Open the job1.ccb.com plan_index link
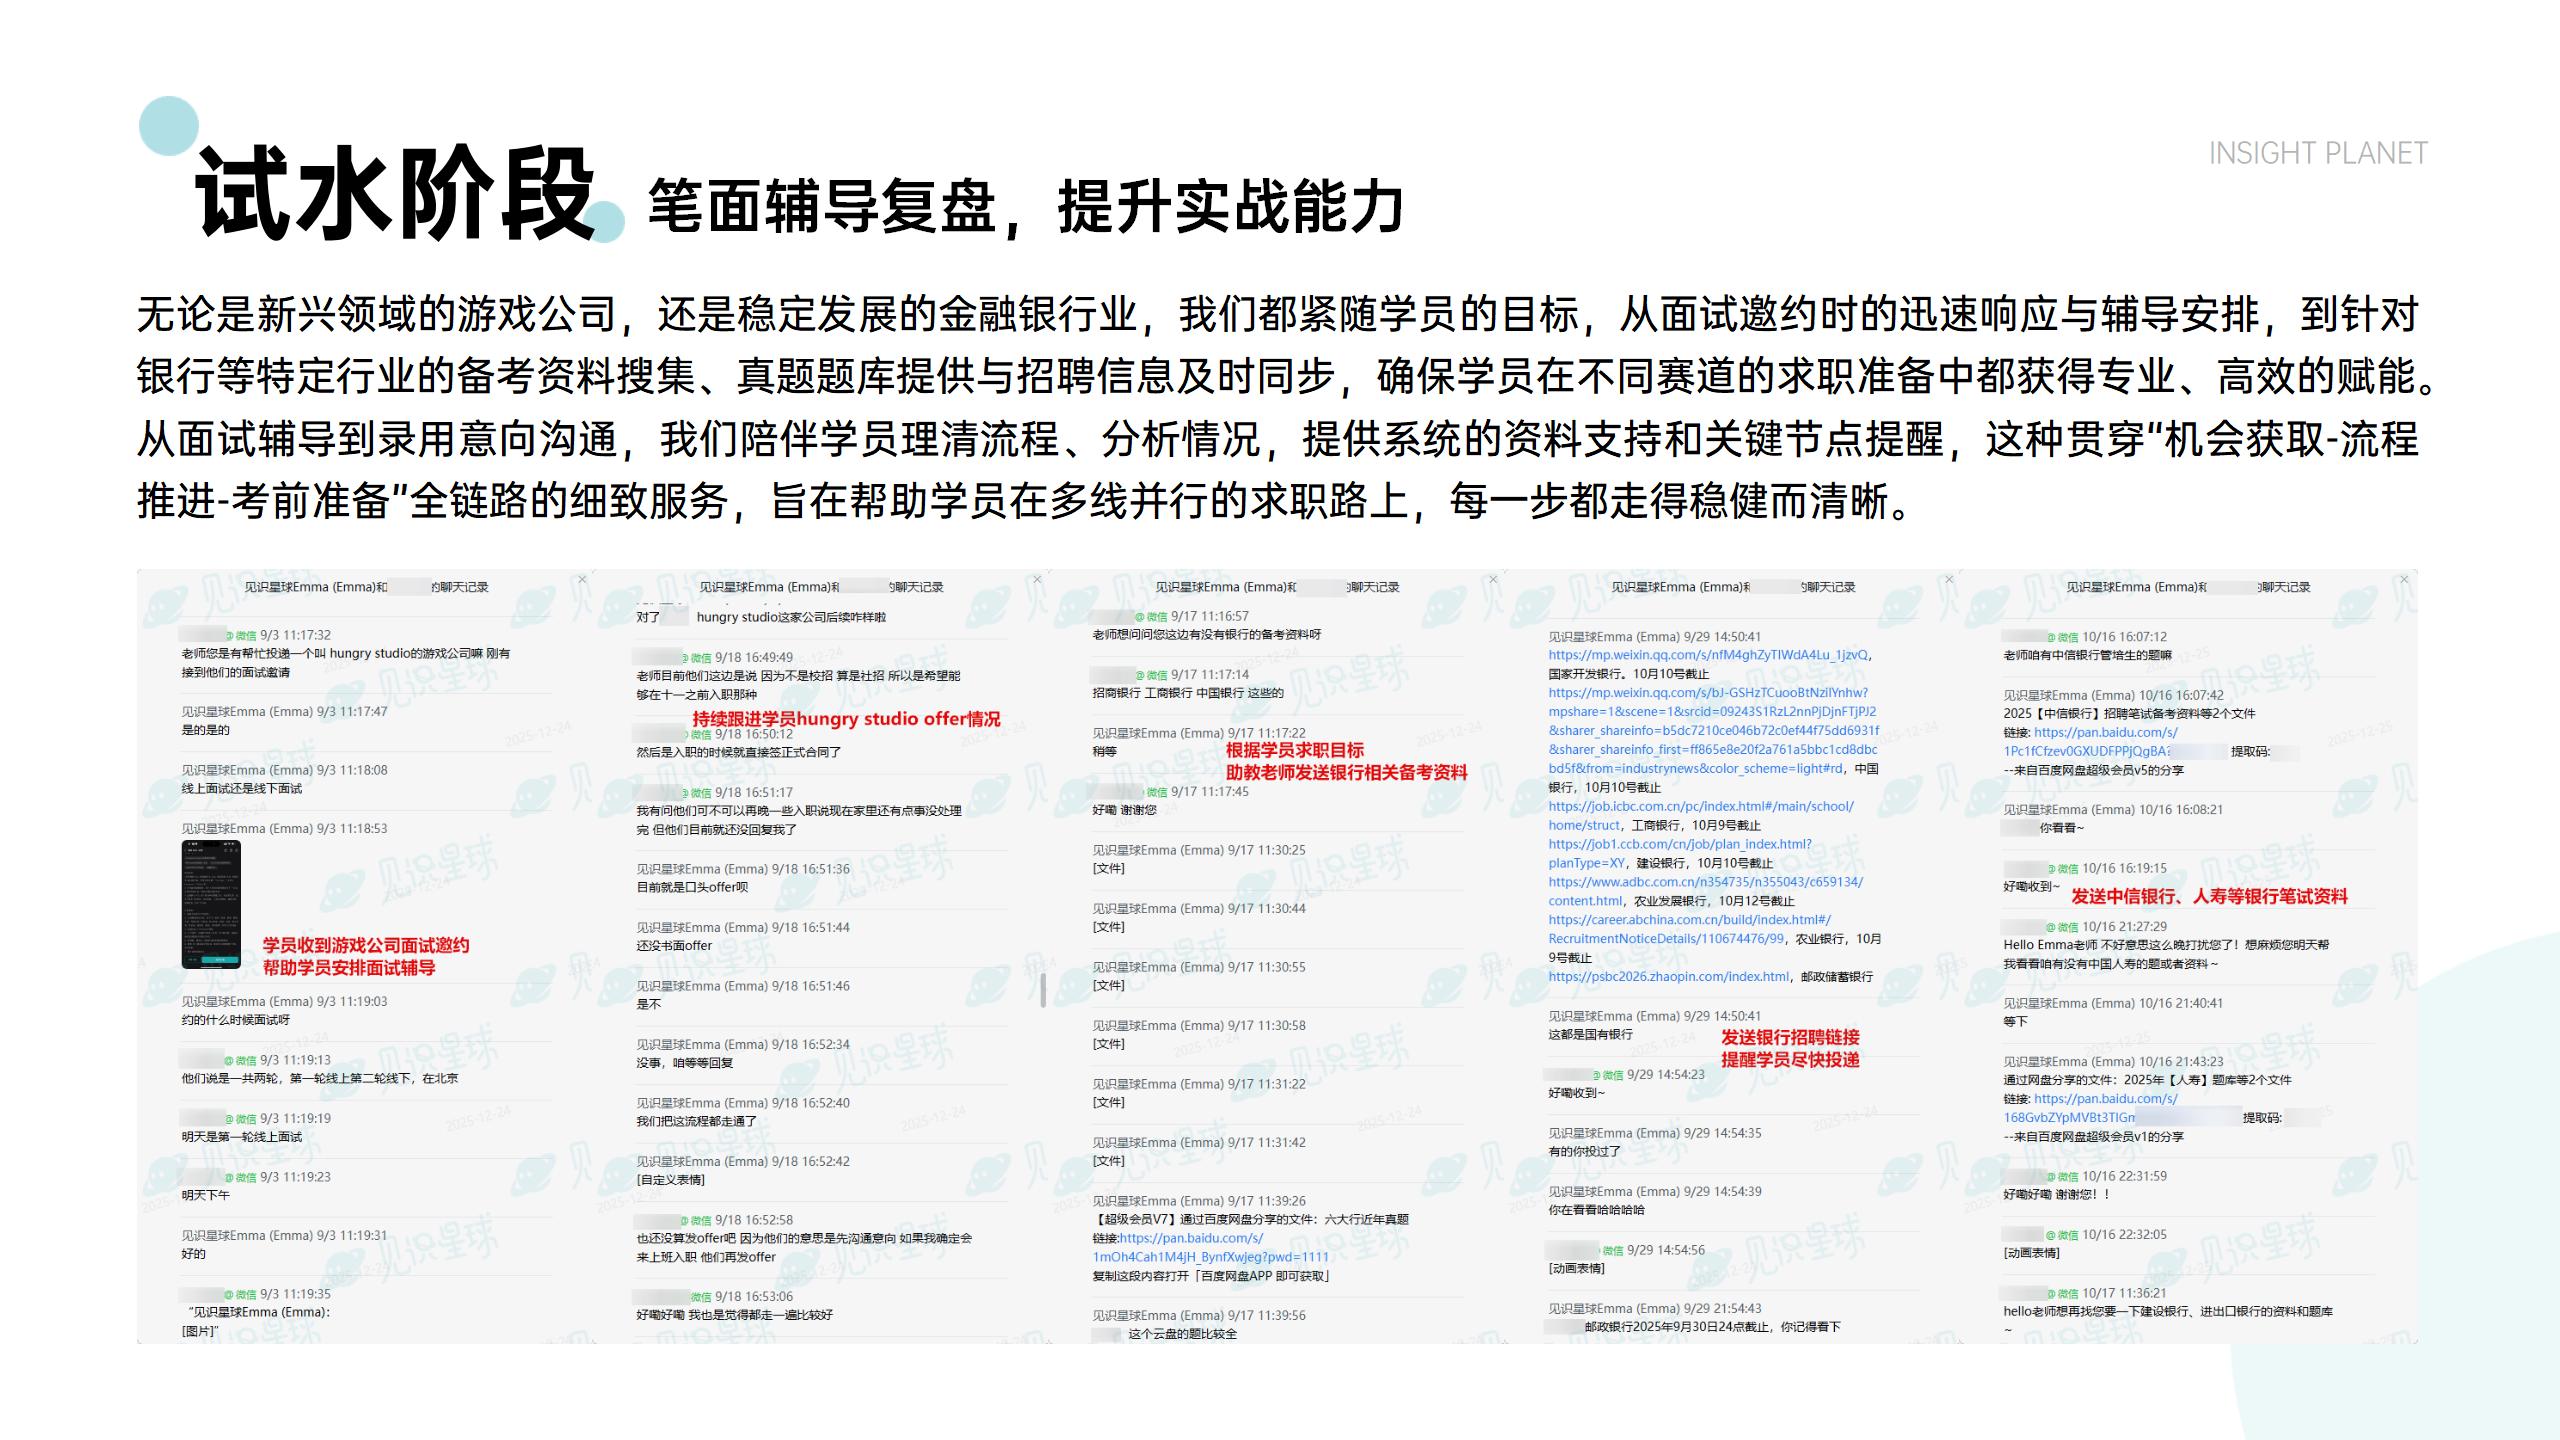Screen dimensions: 2560x1440 coord(1680,845)
